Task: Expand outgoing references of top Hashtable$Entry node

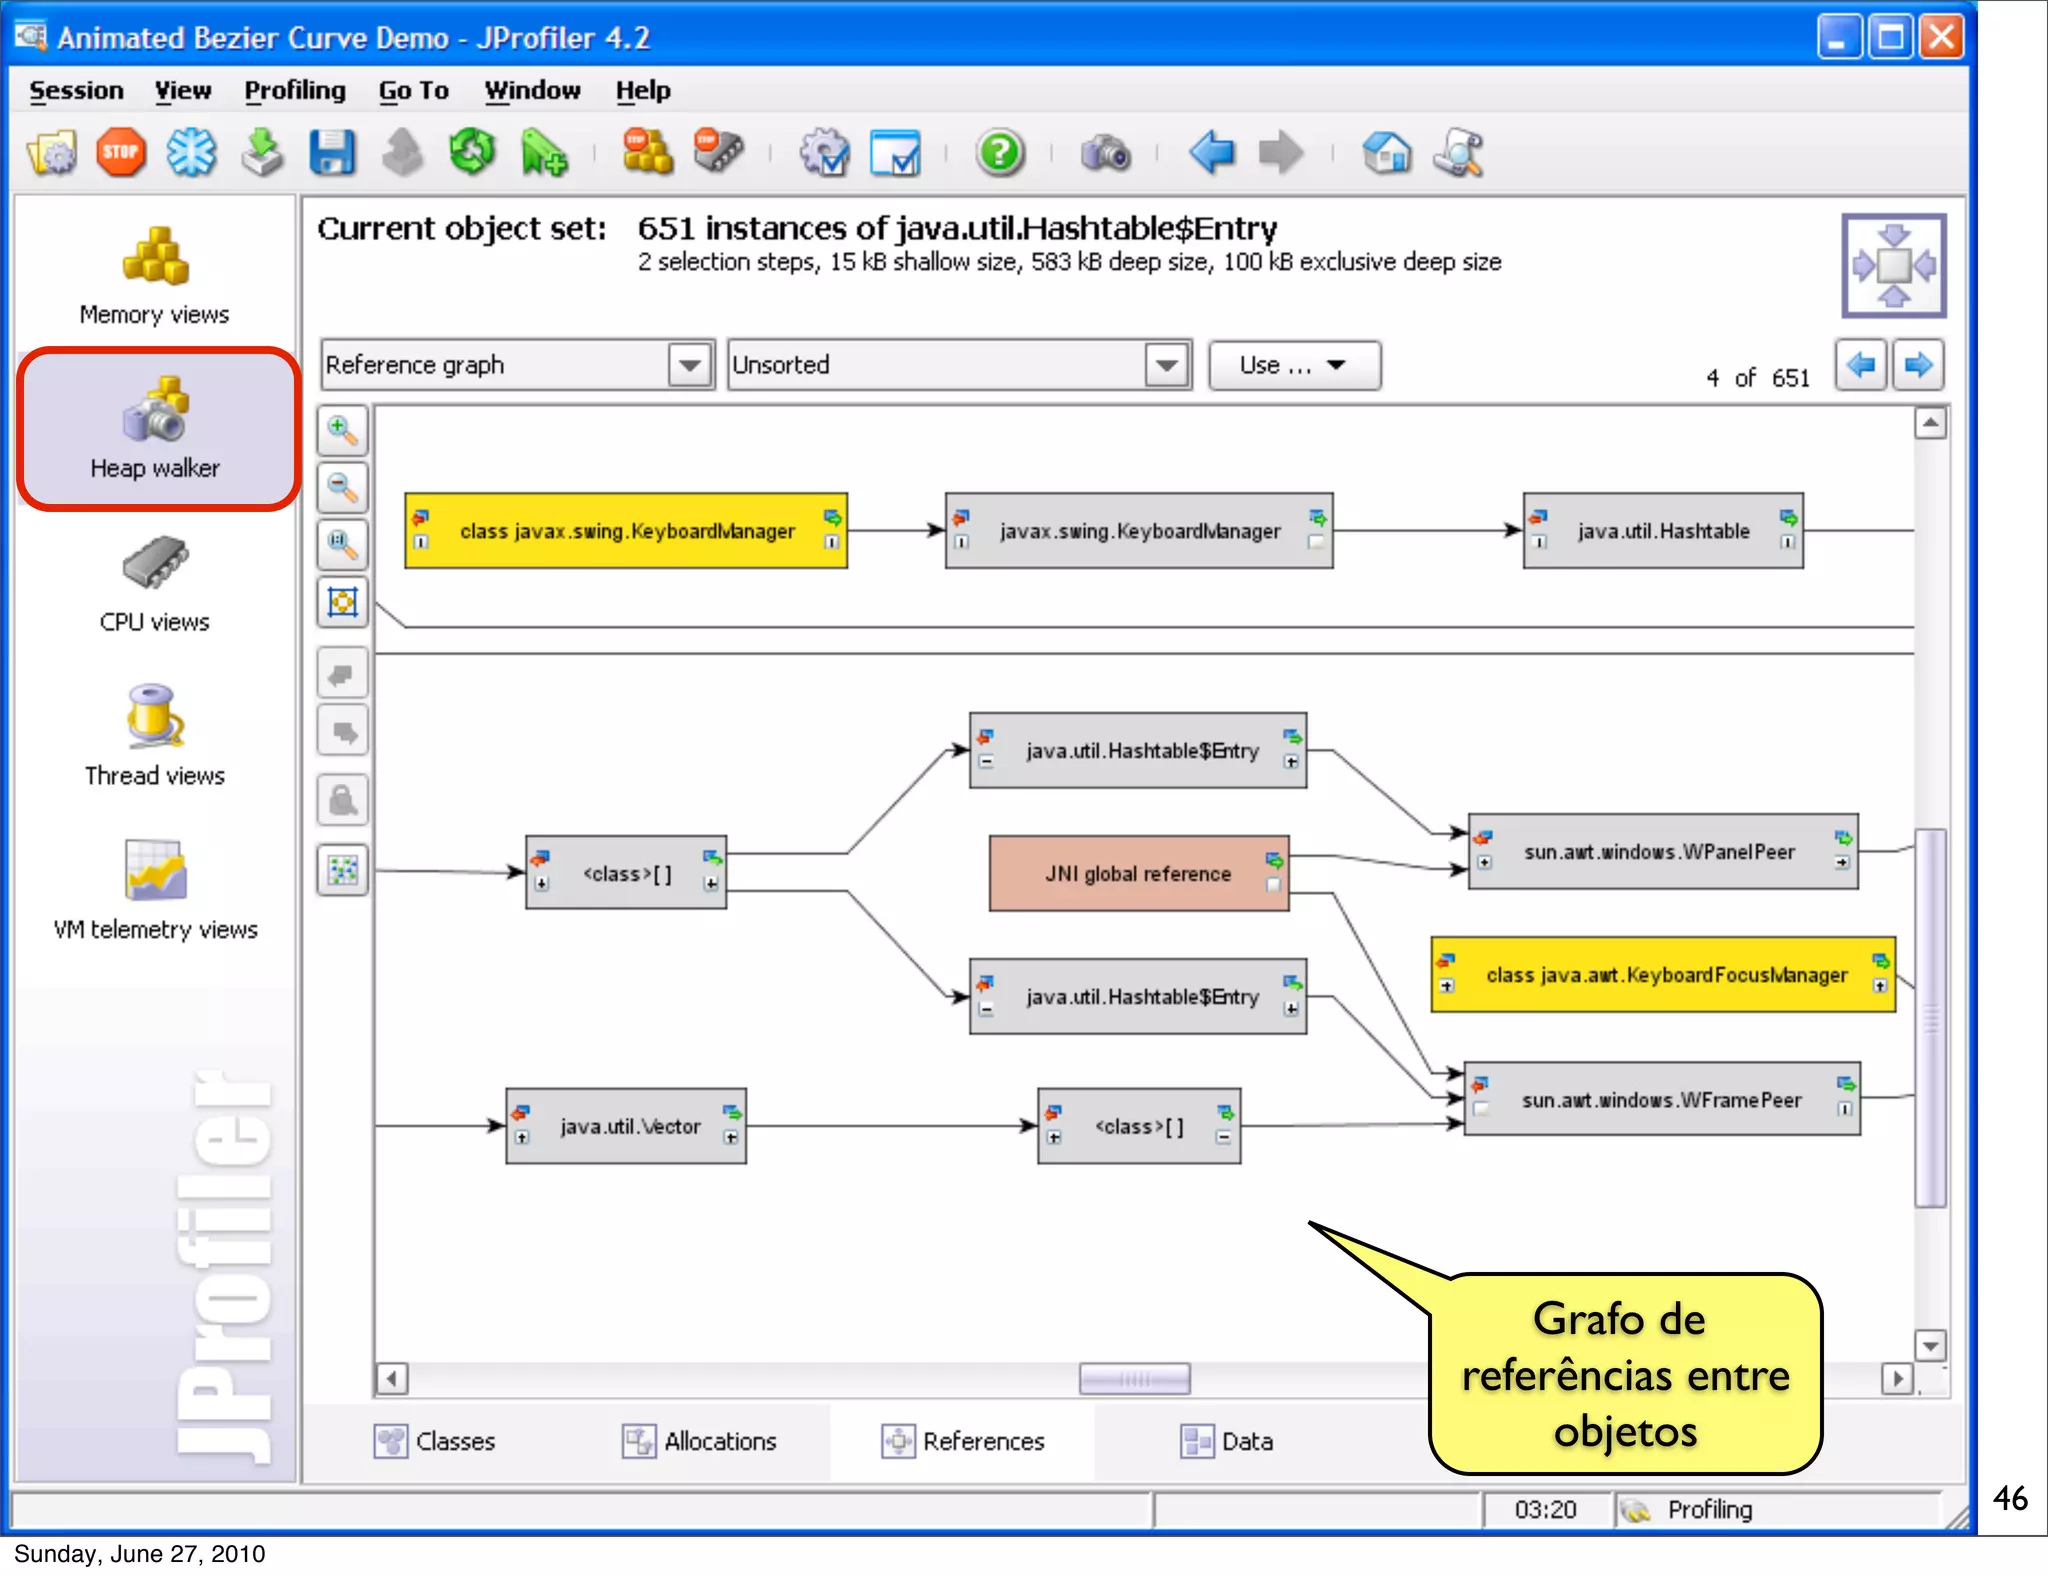Action: click(1292, 762)
